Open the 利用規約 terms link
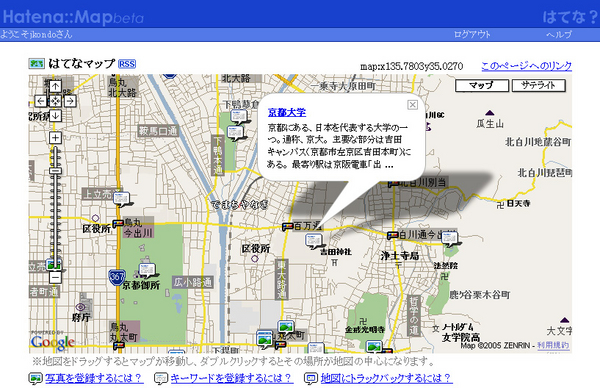This screenshot has height=388, width=600. tap(553, 345)
